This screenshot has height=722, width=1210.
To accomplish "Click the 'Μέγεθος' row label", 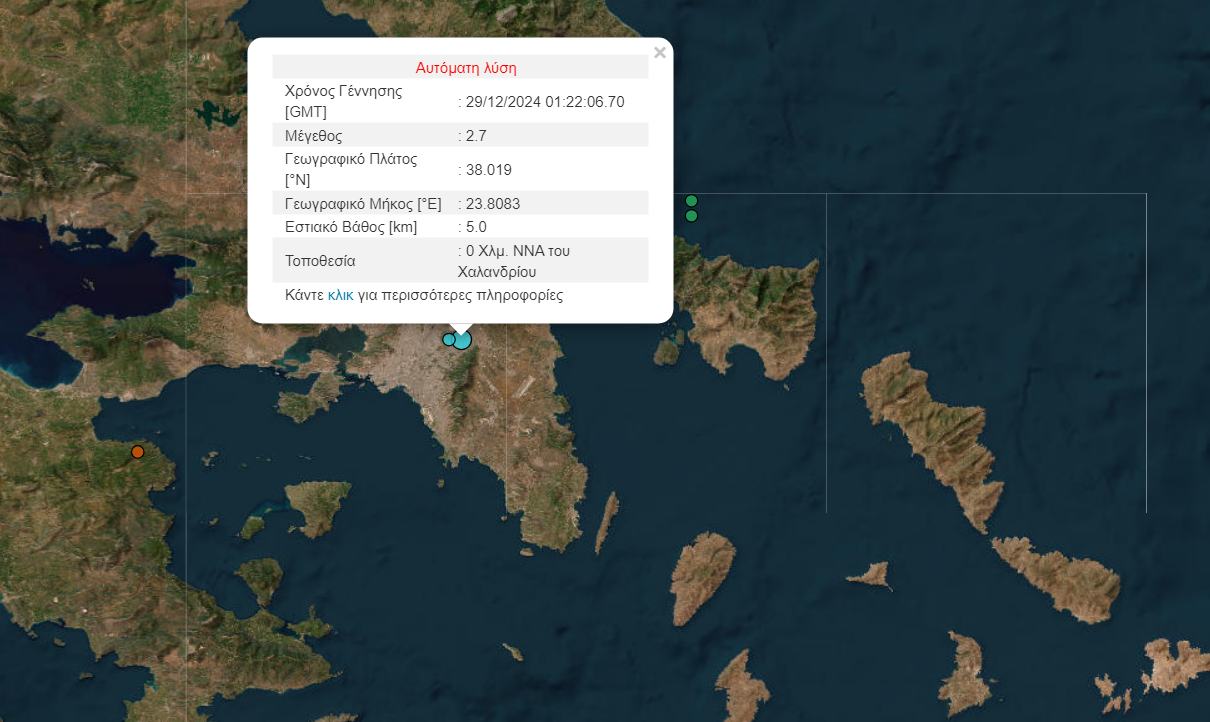I will pos(314,135).
